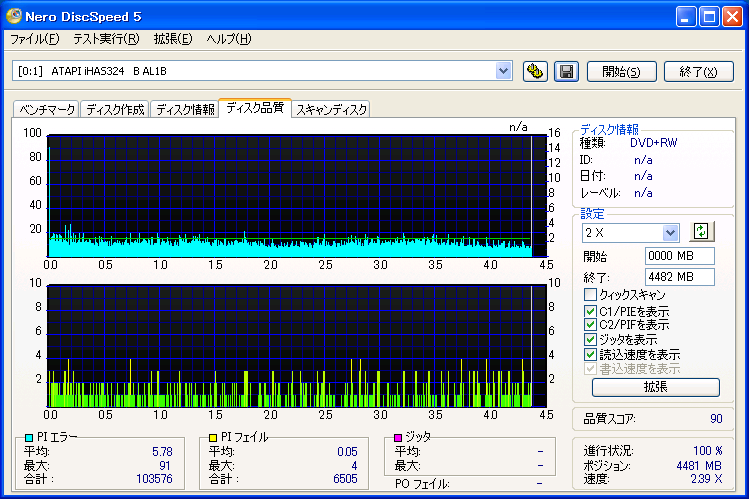Click the PI エラー maximum value 91
Screen dimensions: 749x499
click(x=165, y=466)
